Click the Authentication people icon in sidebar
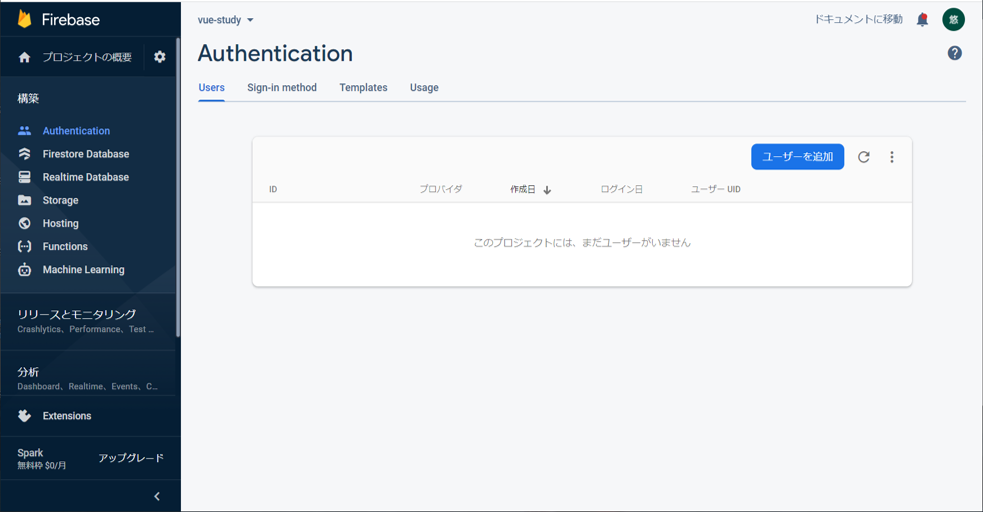983x512 pixels. click(x=24, y=131)
